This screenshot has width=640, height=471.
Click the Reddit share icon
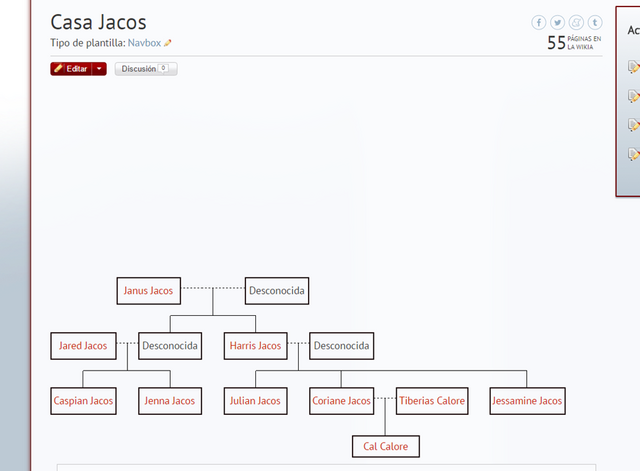576,22
